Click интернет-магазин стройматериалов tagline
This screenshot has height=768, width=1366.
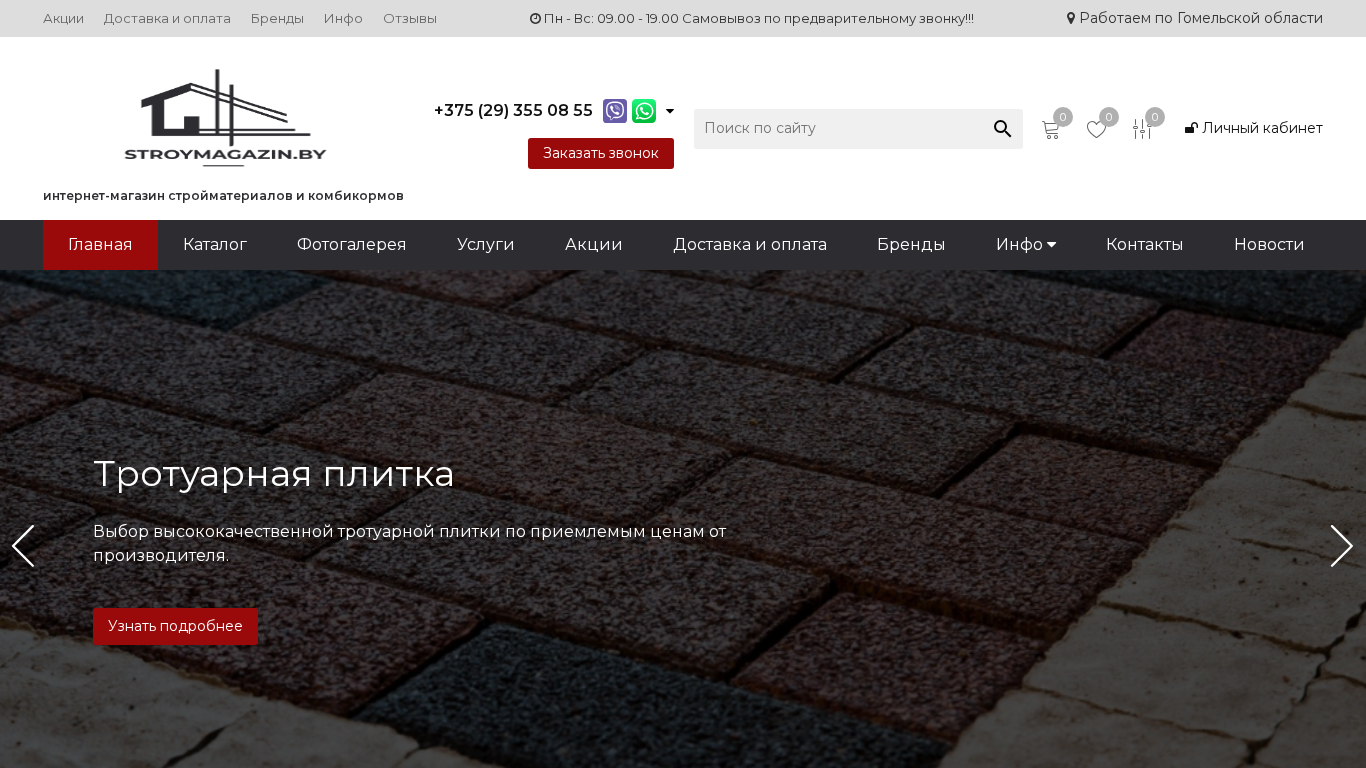223,196
